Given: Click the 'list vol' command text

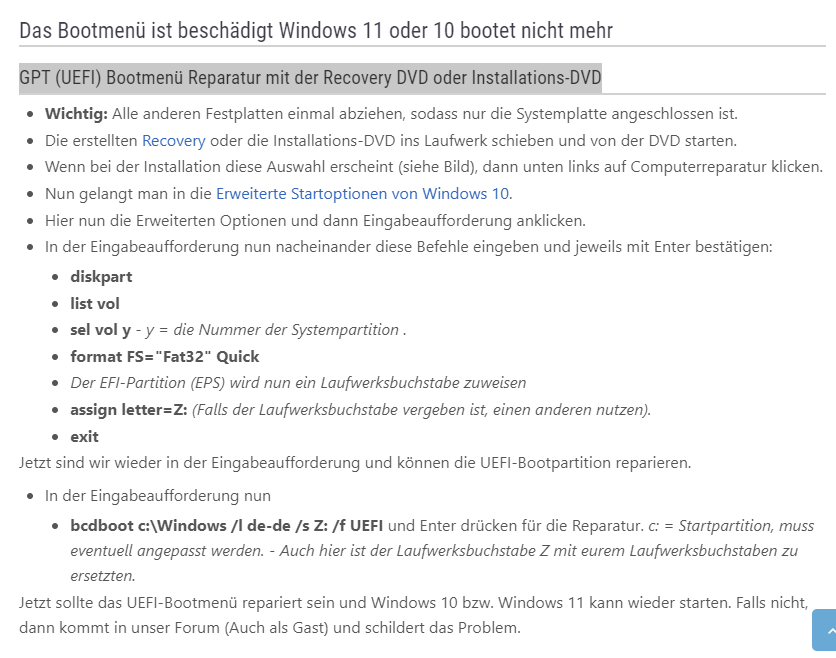Looking at the screenshot, I should click(95, 303).
